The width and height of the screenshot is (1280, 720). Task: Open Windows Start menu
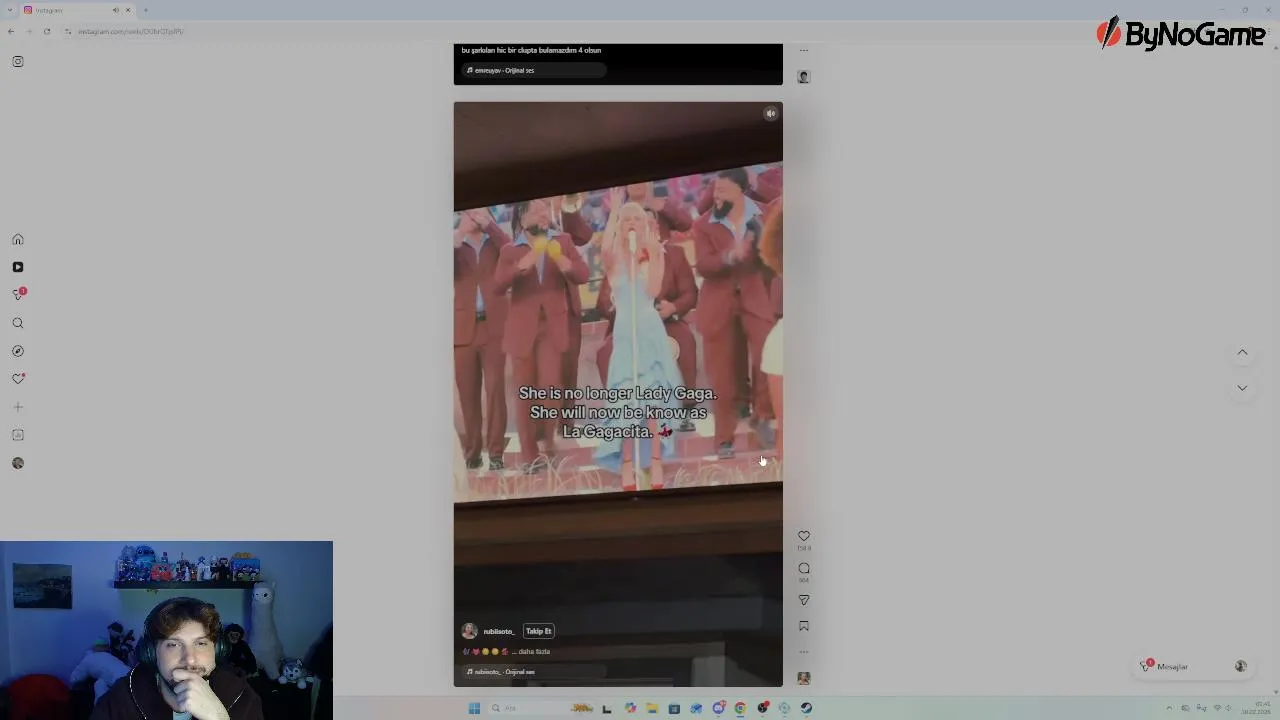[475, 708]
